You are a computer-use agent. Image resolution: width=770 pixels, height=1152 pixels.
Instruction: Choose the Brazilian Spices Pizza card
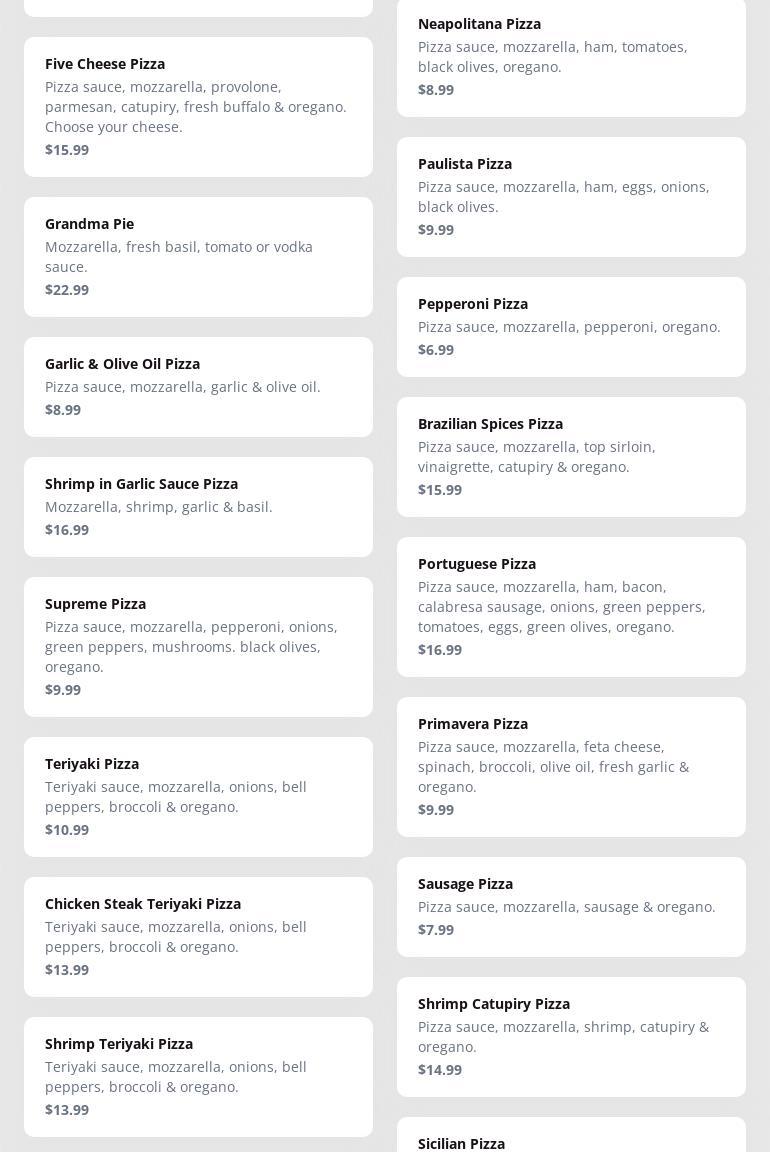click(x=571, y=456)
